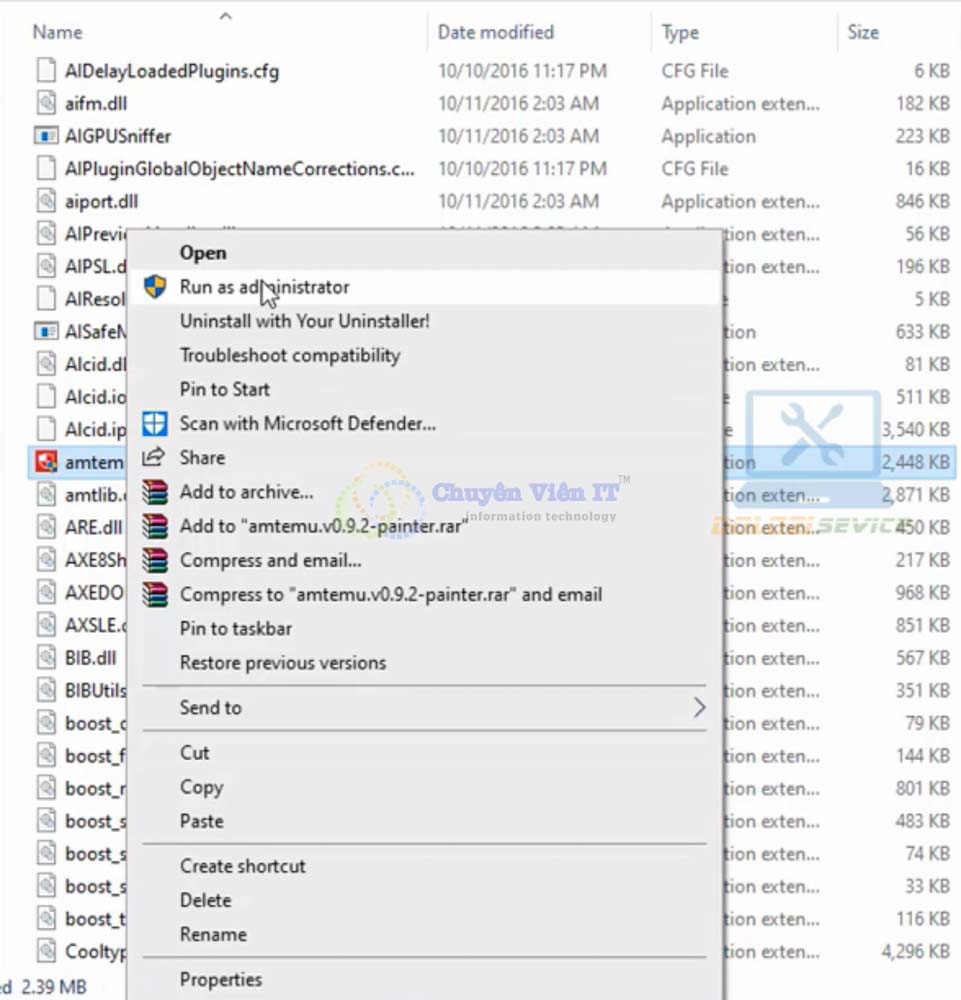
Task: Sort by Date modified column
Action: (495, 32)
